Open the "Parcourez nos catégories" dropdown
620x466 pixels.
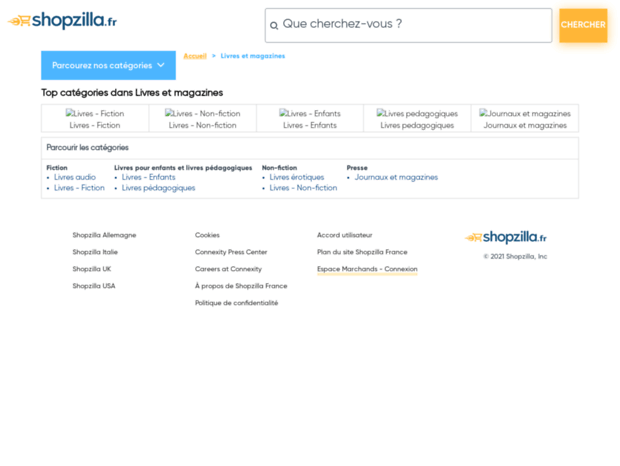[x=108, y=65]
